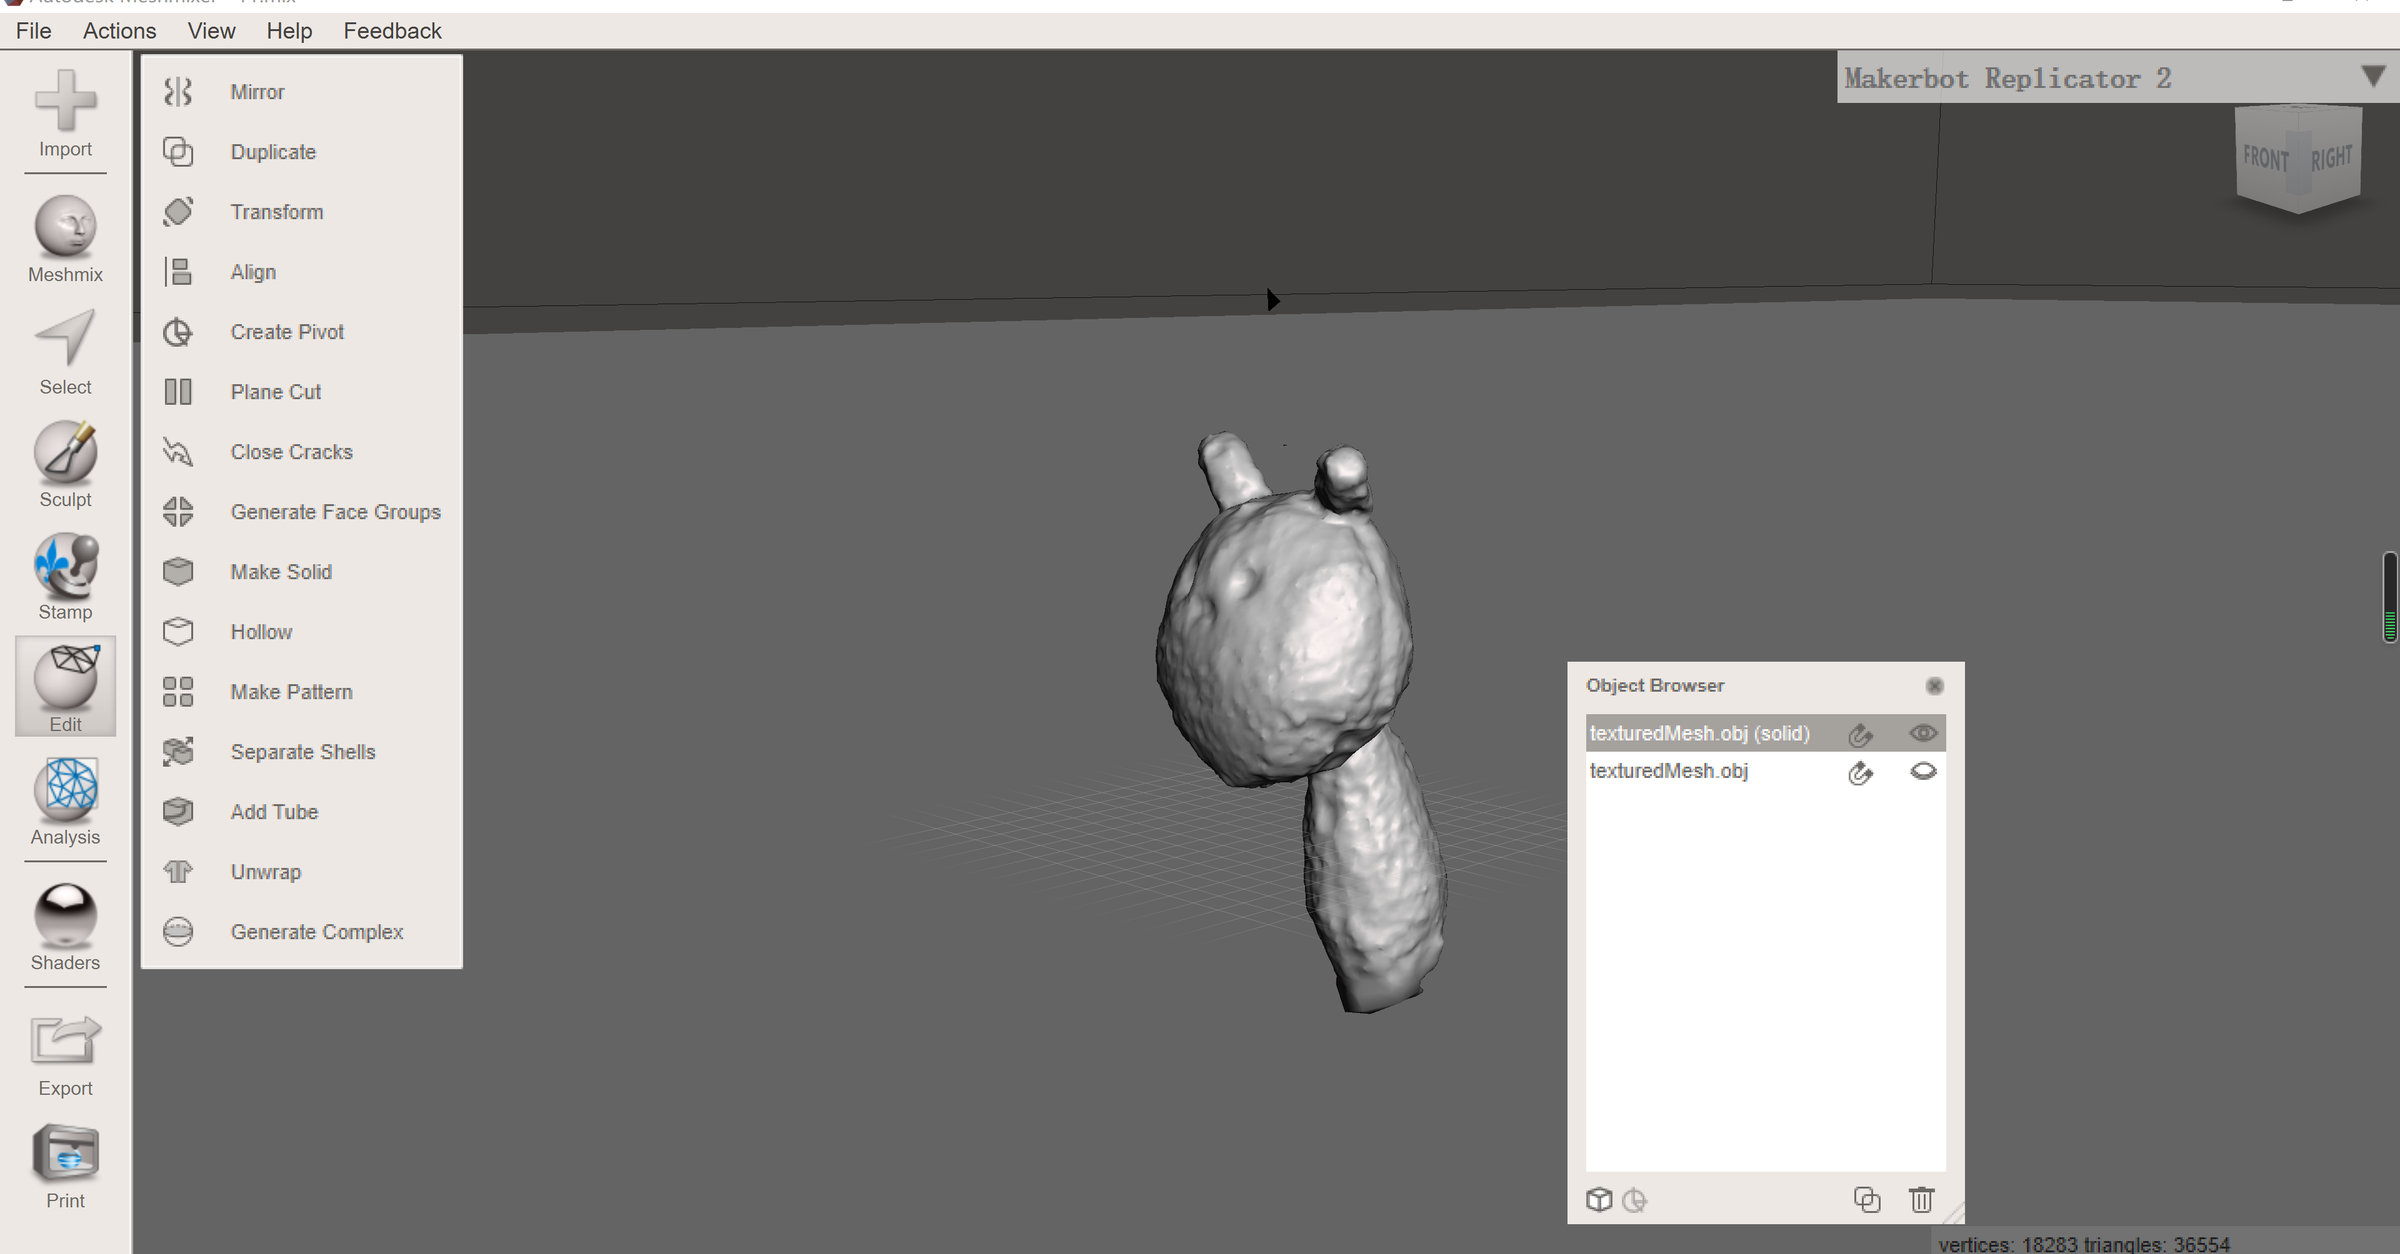The height and width of the screenshot is (1254, 2400).
Task: Delete object using the trash icon
Action: point(1920,1199)
